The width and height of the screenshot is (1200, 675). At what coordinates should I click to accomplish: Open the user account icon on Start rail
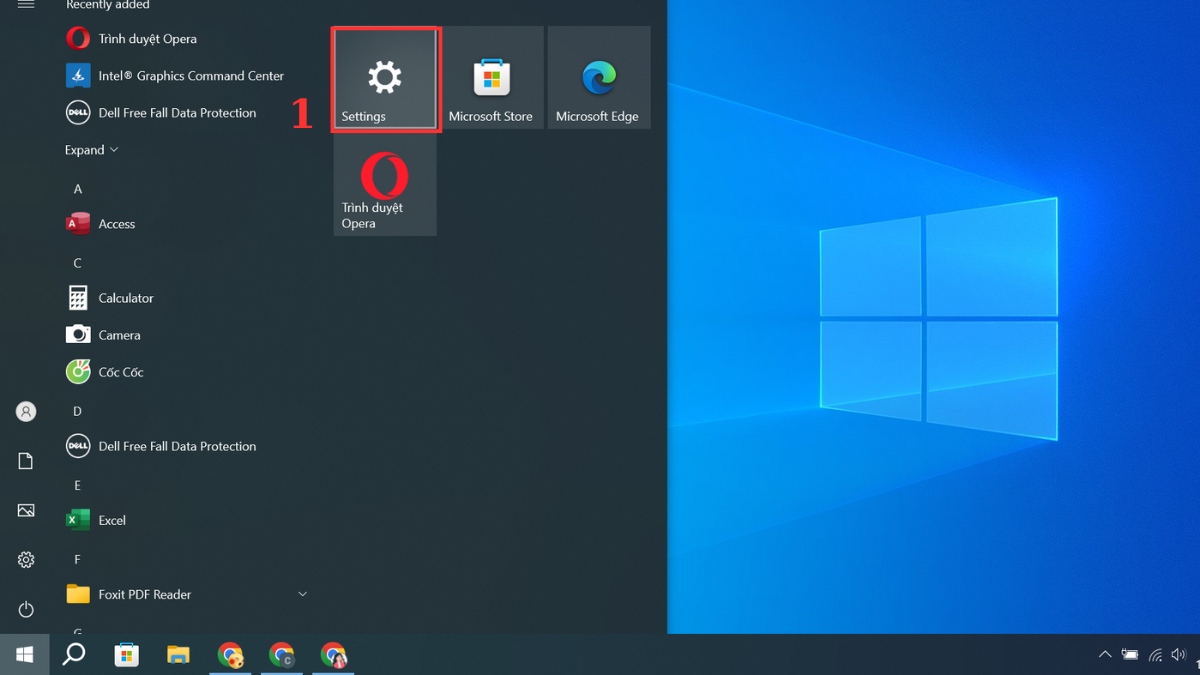coord(26,412)
